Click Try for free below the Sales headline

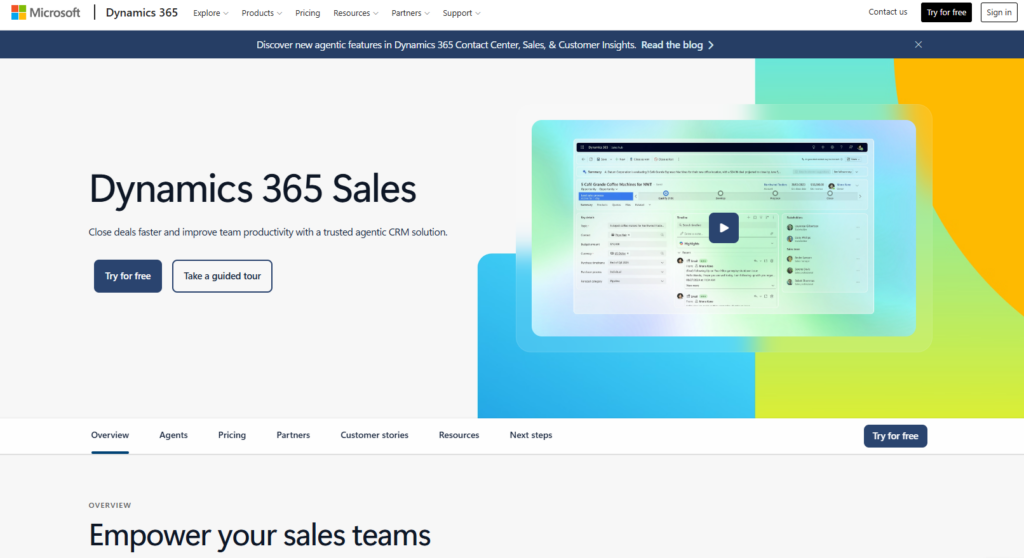(128, 276)
